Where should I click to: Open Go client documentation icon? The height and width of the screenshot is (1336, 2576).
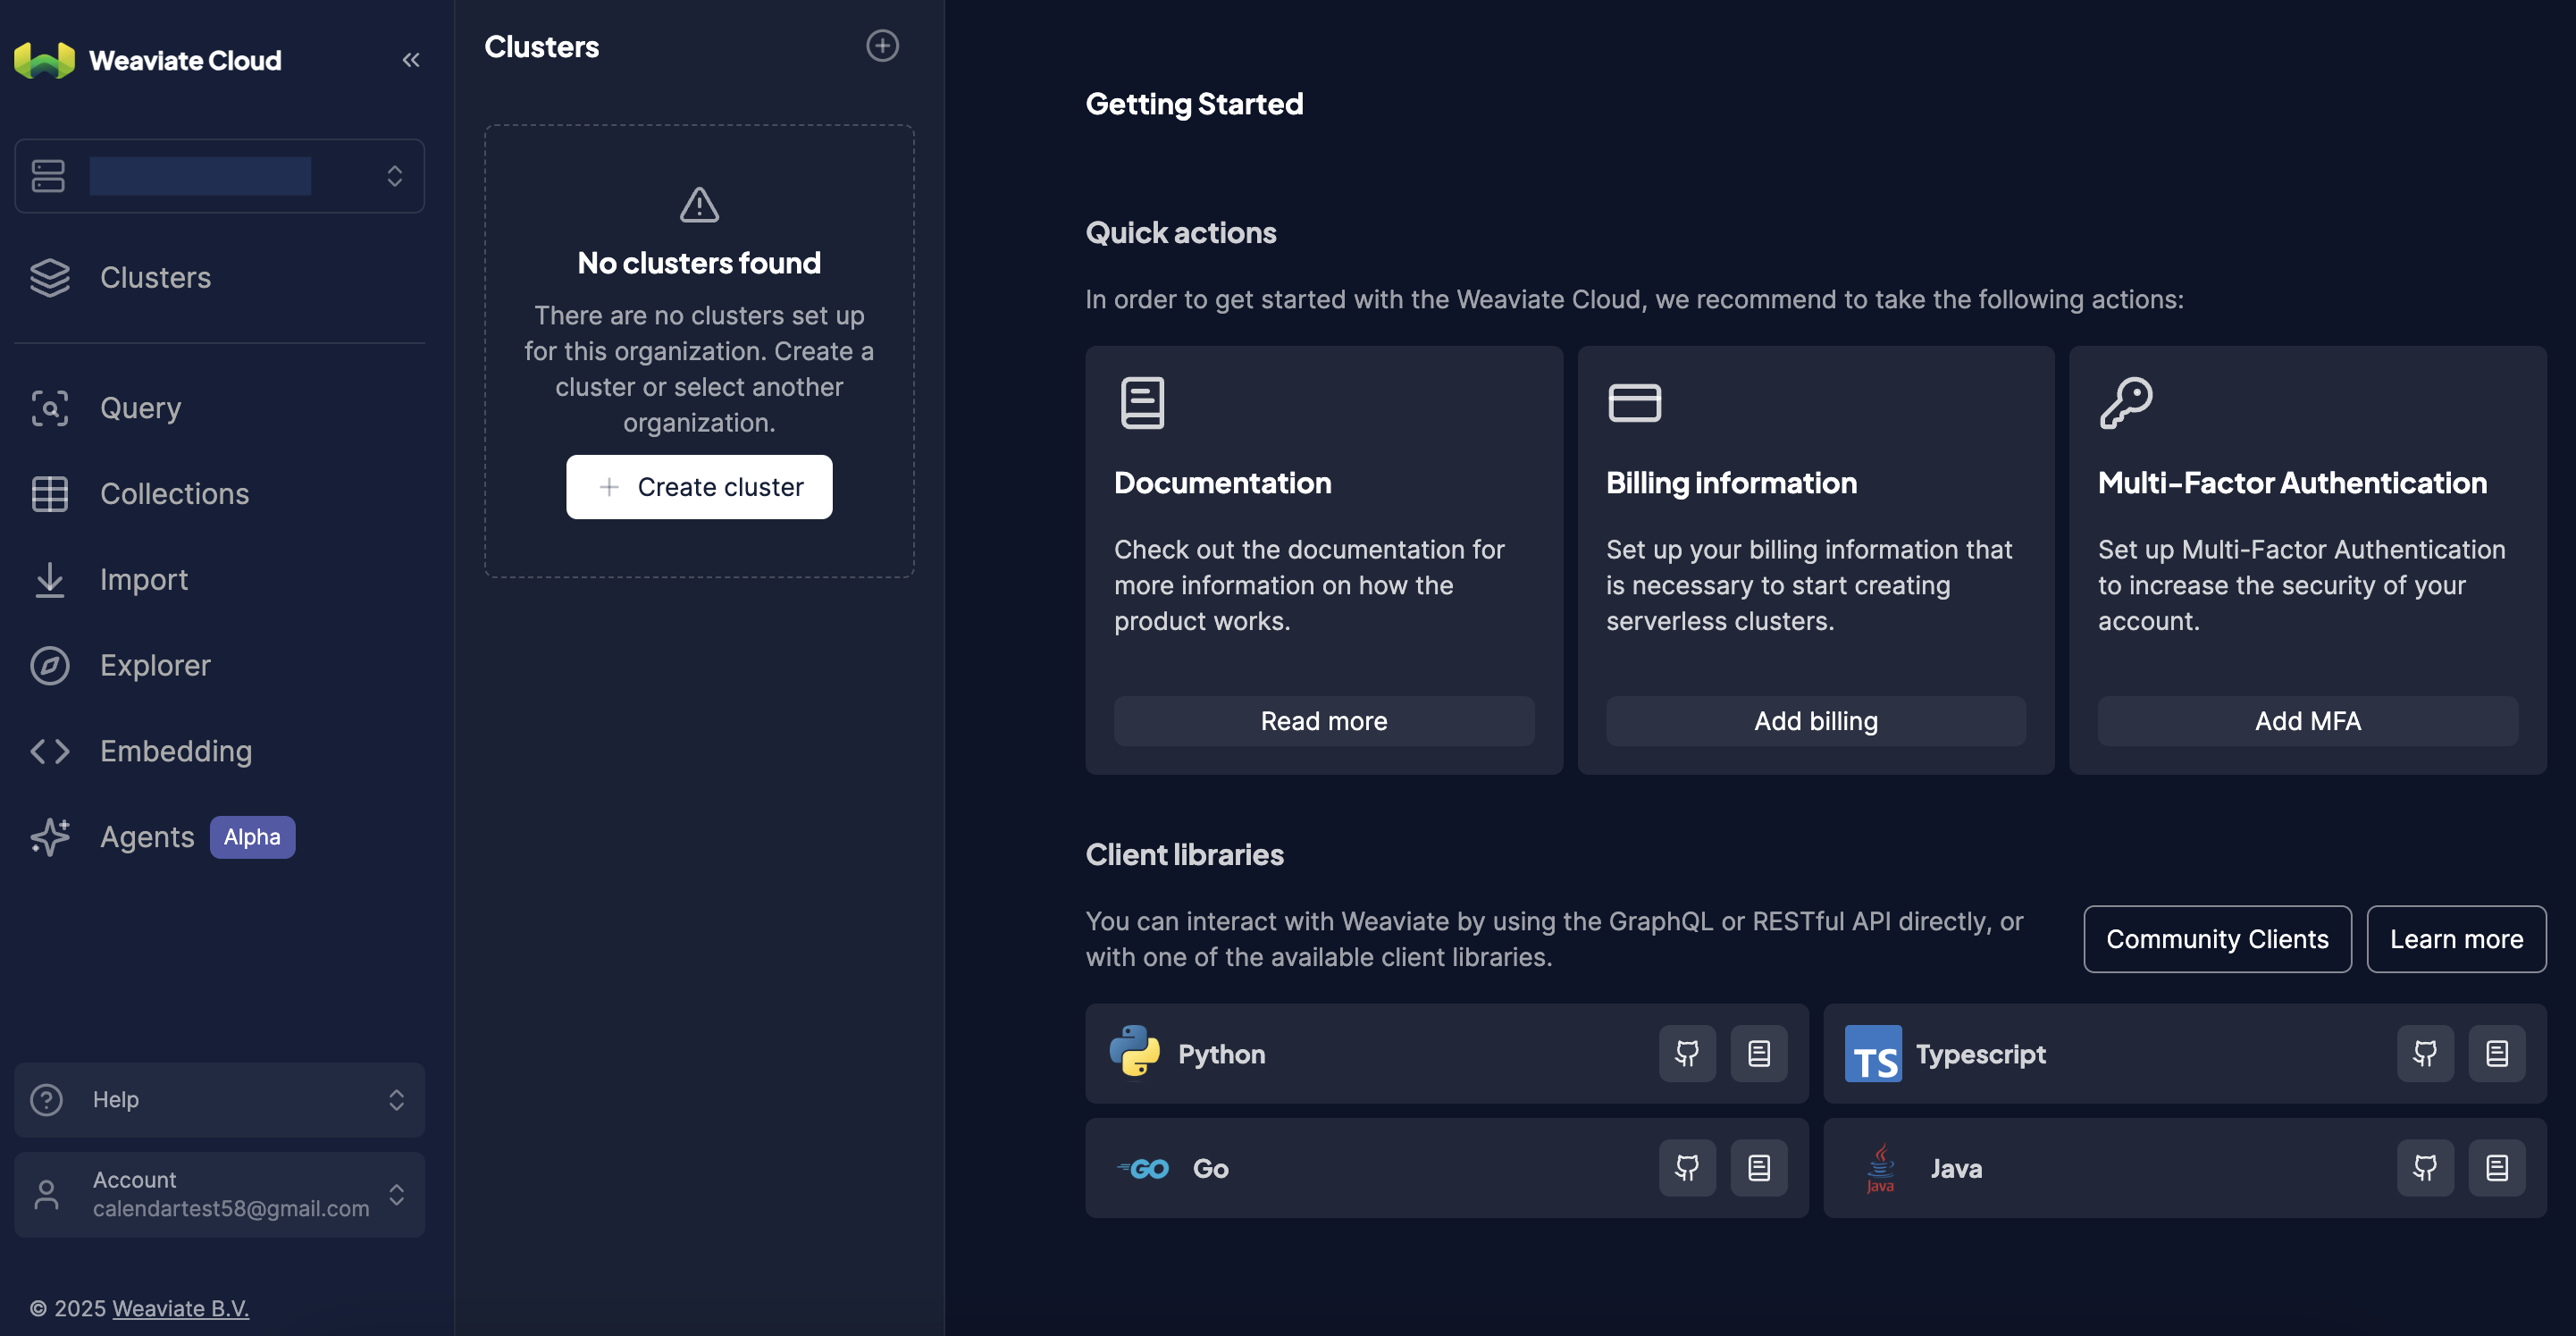pos(1758,1167)
